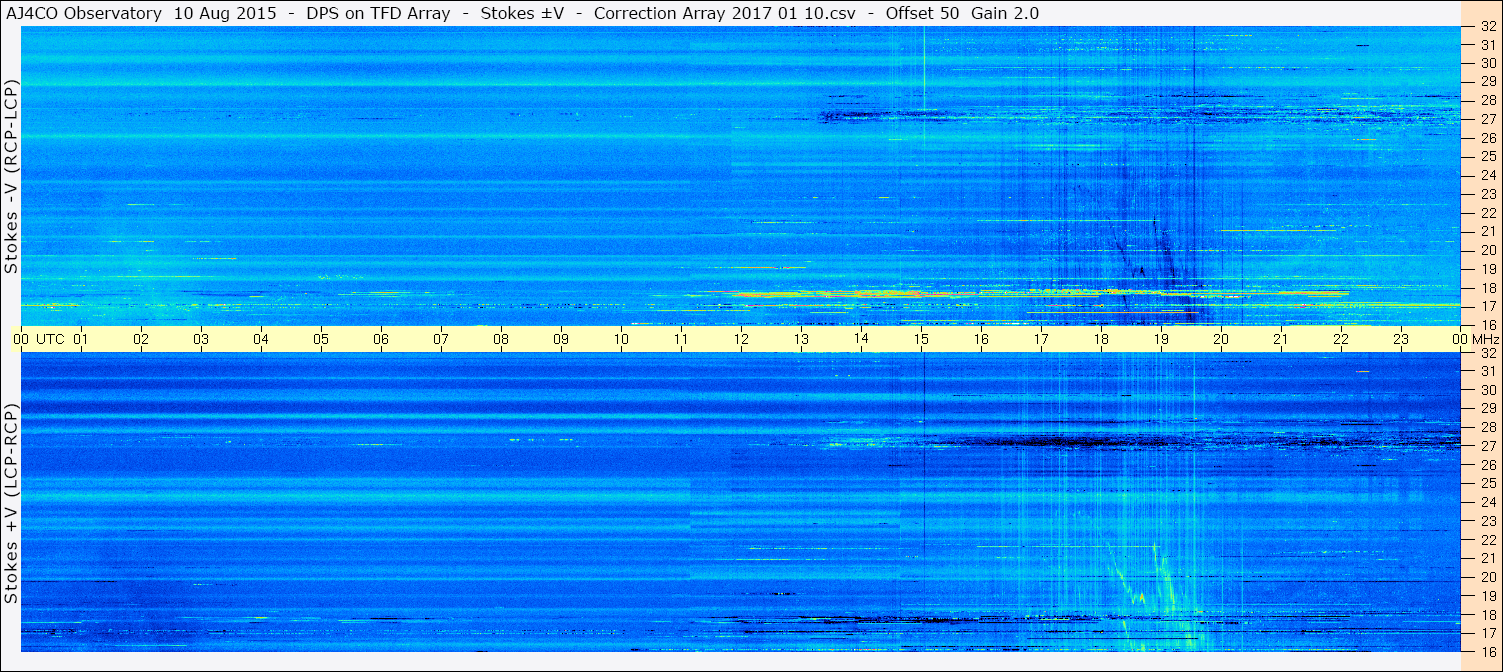Click the "AJ4CO Observatory" title text
1503x672 pixels.
82,13
